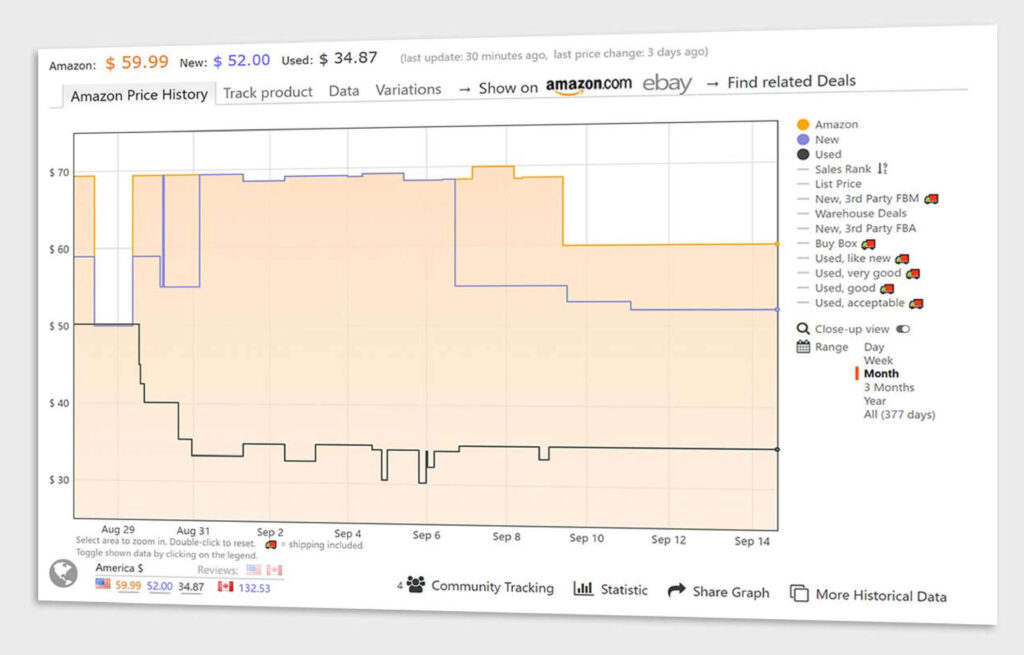The image size is (1024, 655).
Task: Open the Find related Deals link
Action: click(791, 82)
